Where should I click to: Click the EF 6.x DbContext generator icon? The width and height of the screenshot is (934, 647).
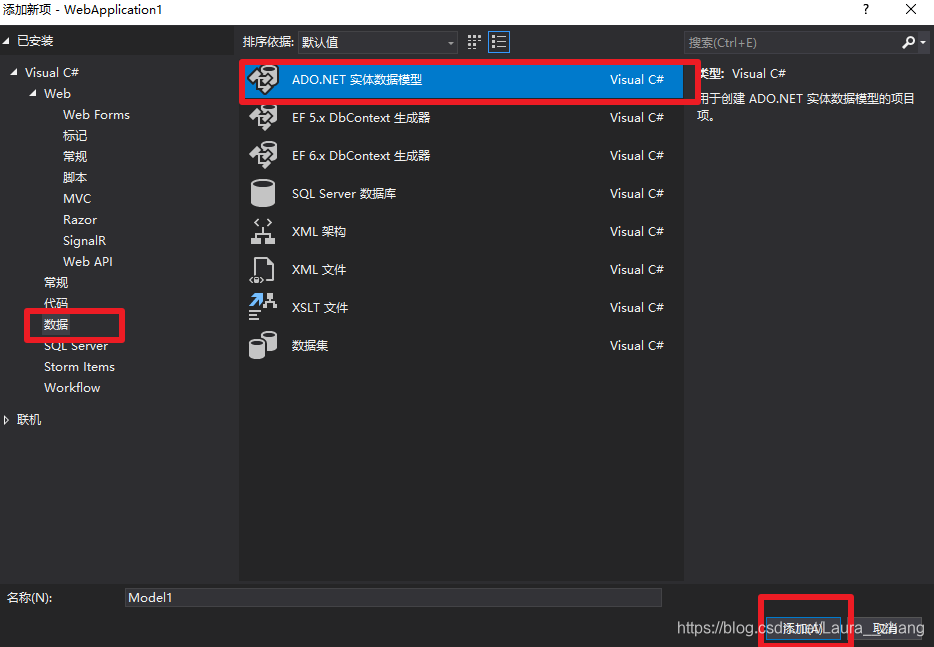coord(263,155)
